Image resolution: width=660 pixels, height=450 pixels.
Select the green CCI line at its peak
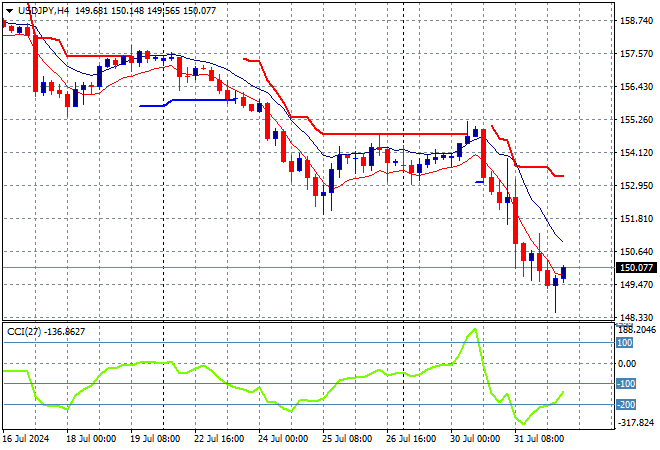pos(475,329)
